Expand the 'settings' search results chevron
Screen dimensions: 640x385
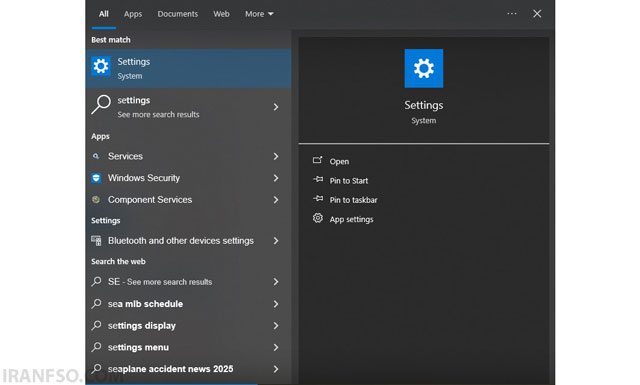point(276,107)
